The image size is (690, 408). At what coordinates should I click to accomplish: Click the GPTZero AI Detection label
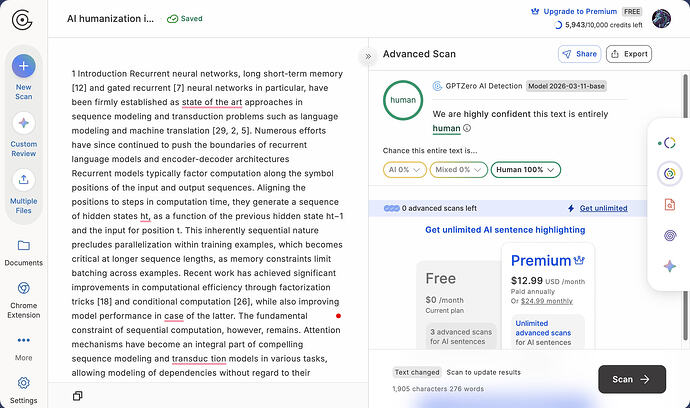coord(484,86)
